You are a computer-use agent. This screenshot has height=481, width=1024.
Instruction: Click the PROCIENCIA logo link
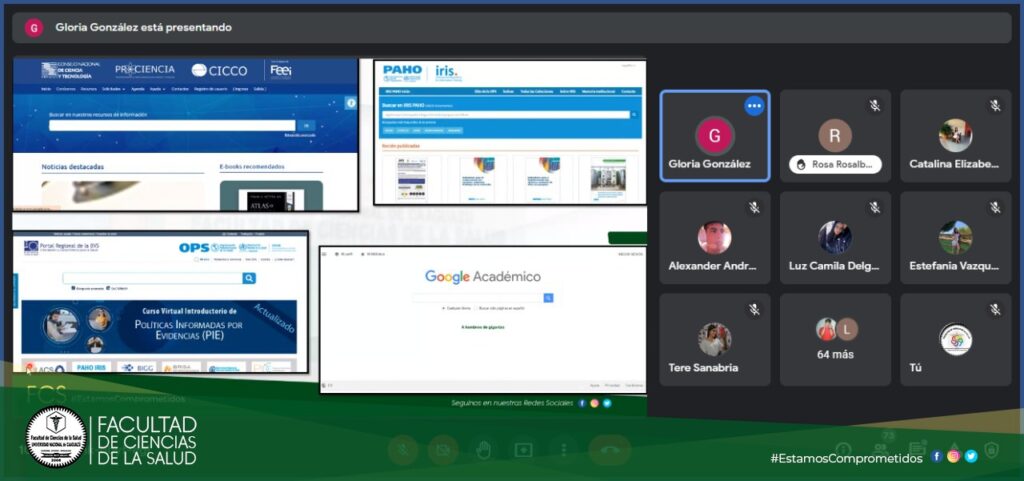[145, 70]
